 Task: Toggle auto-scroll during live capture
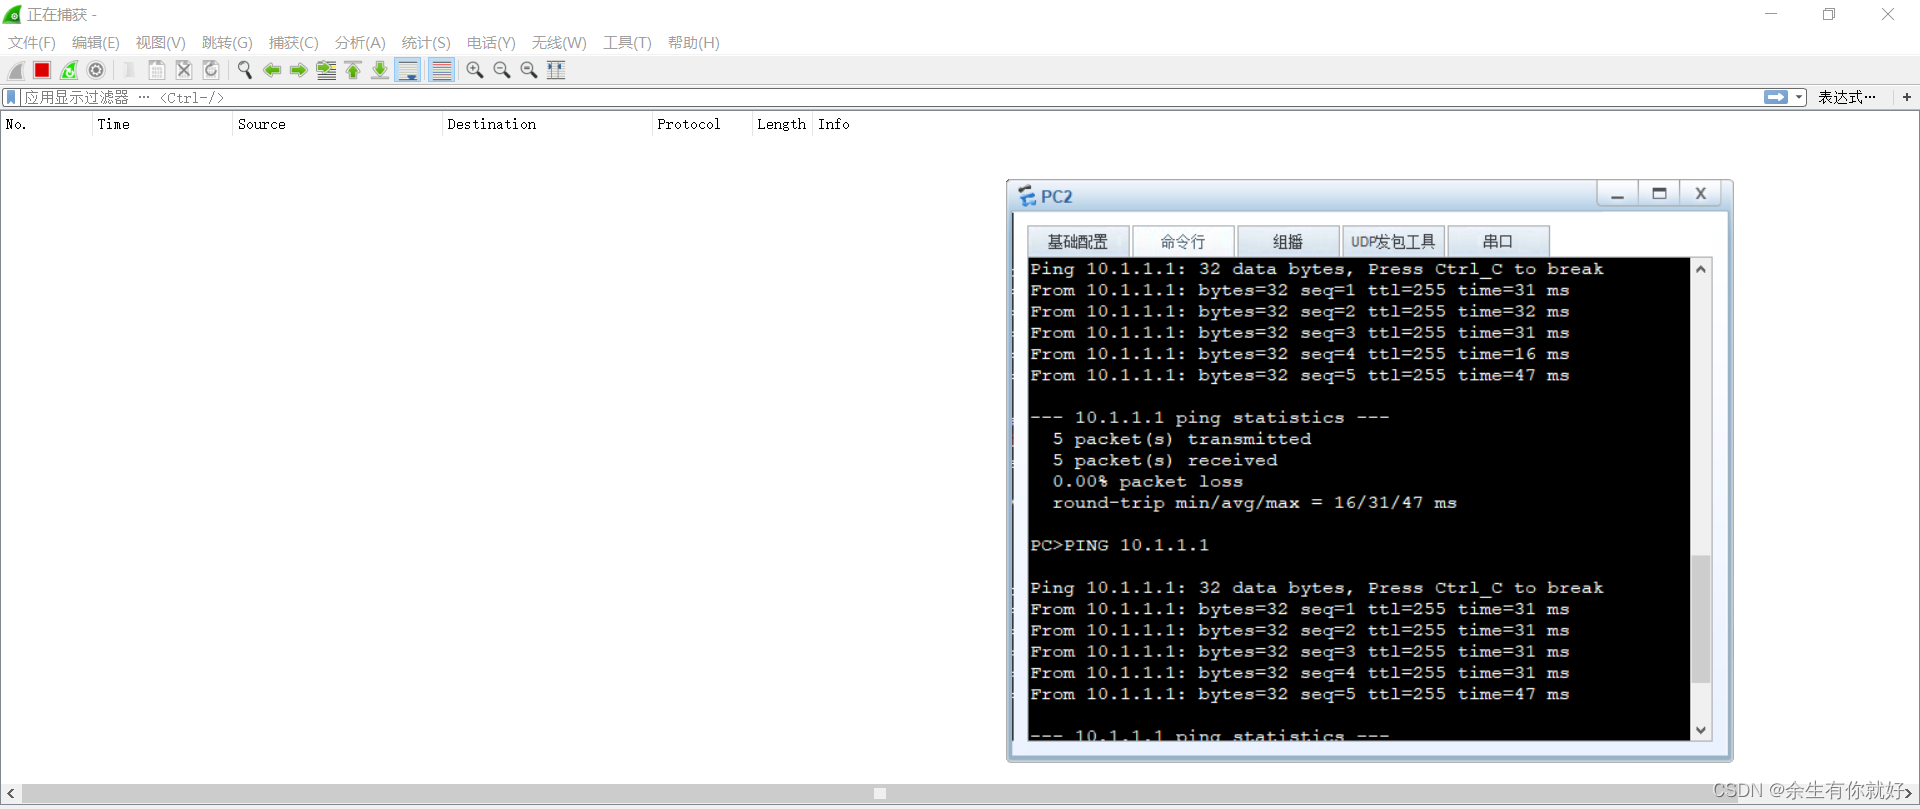(x=408, y=70)
